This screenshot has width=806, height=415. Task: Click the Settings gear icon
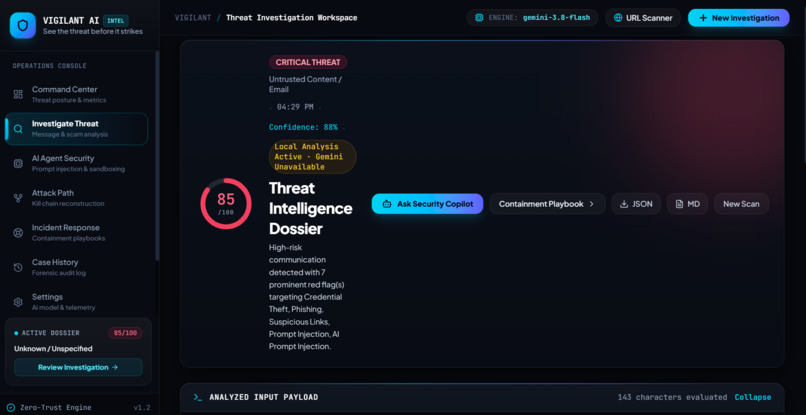pyautogui.click(x=18, y=302)
